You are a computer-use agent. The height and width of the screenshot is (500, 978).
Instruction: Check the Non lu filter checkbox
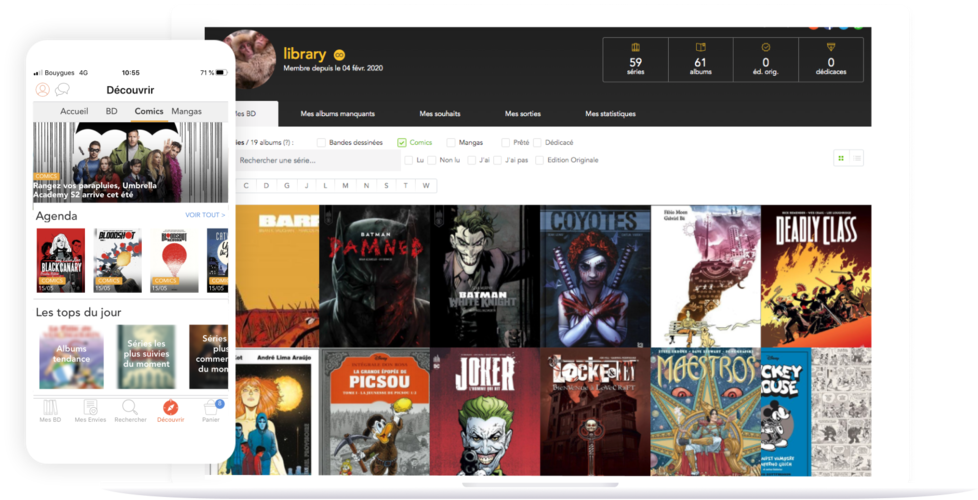pyautogui.click(x=432, y=160)
